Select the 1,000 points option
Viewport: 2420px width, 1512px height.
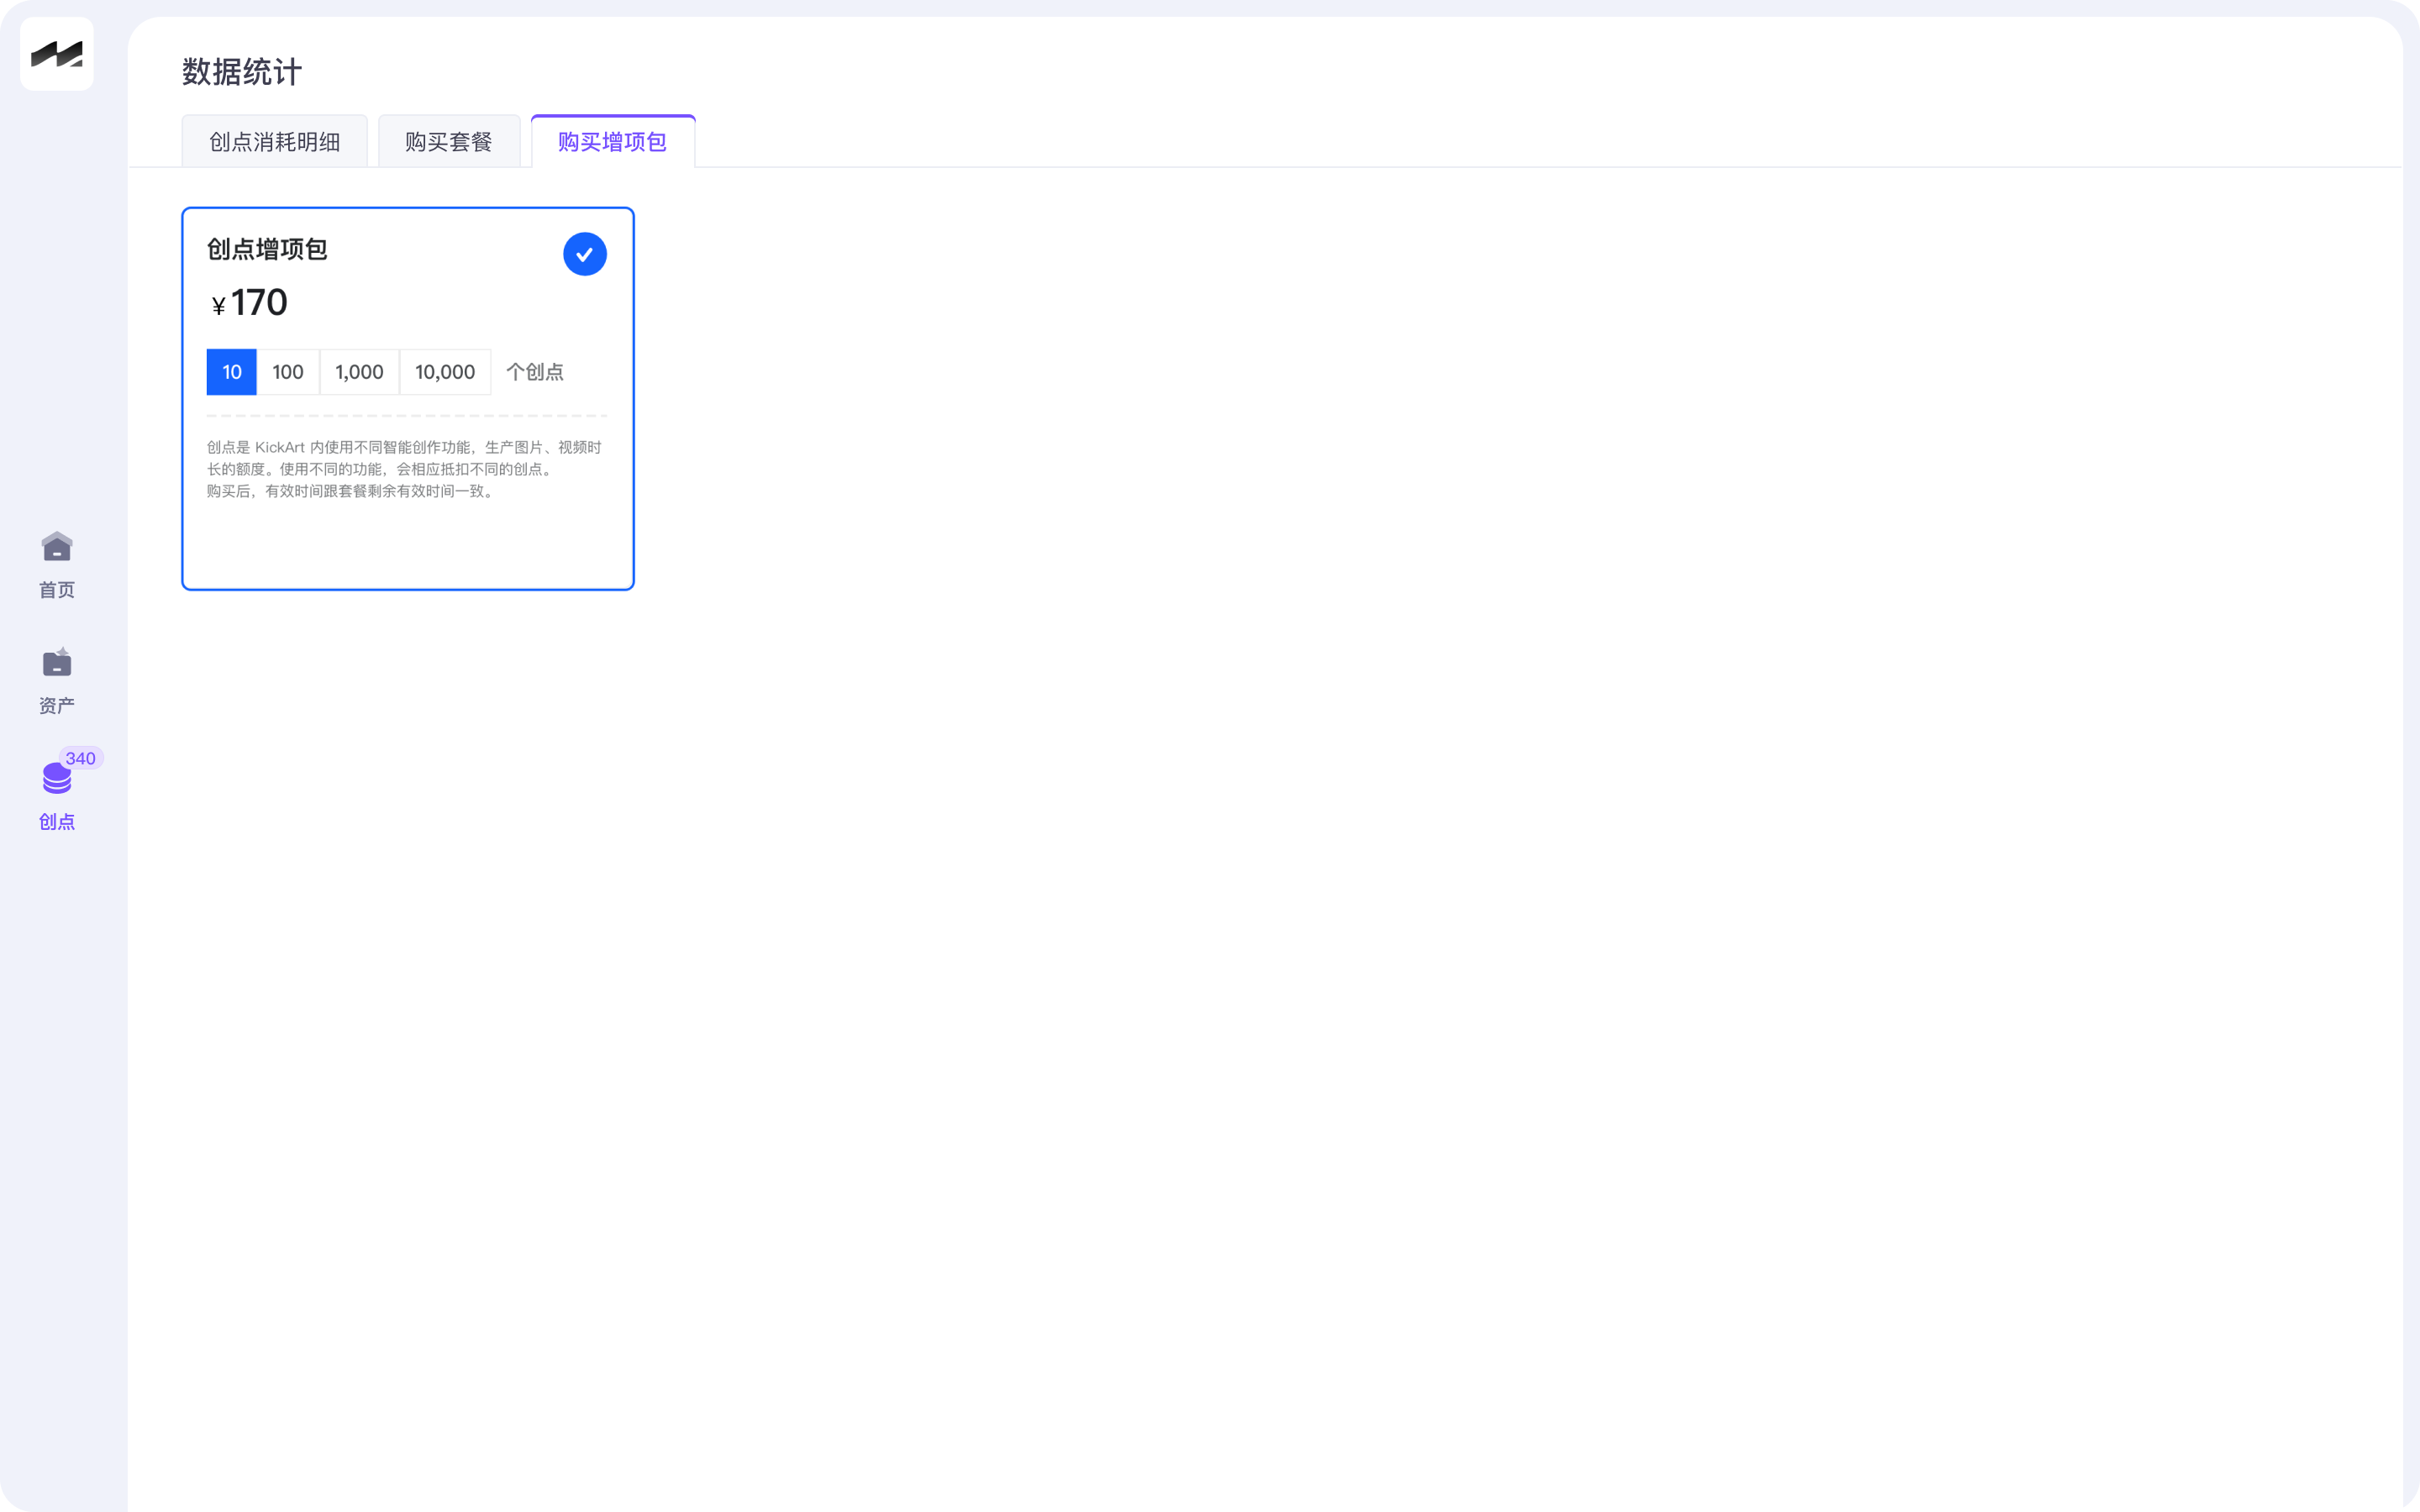359,372
